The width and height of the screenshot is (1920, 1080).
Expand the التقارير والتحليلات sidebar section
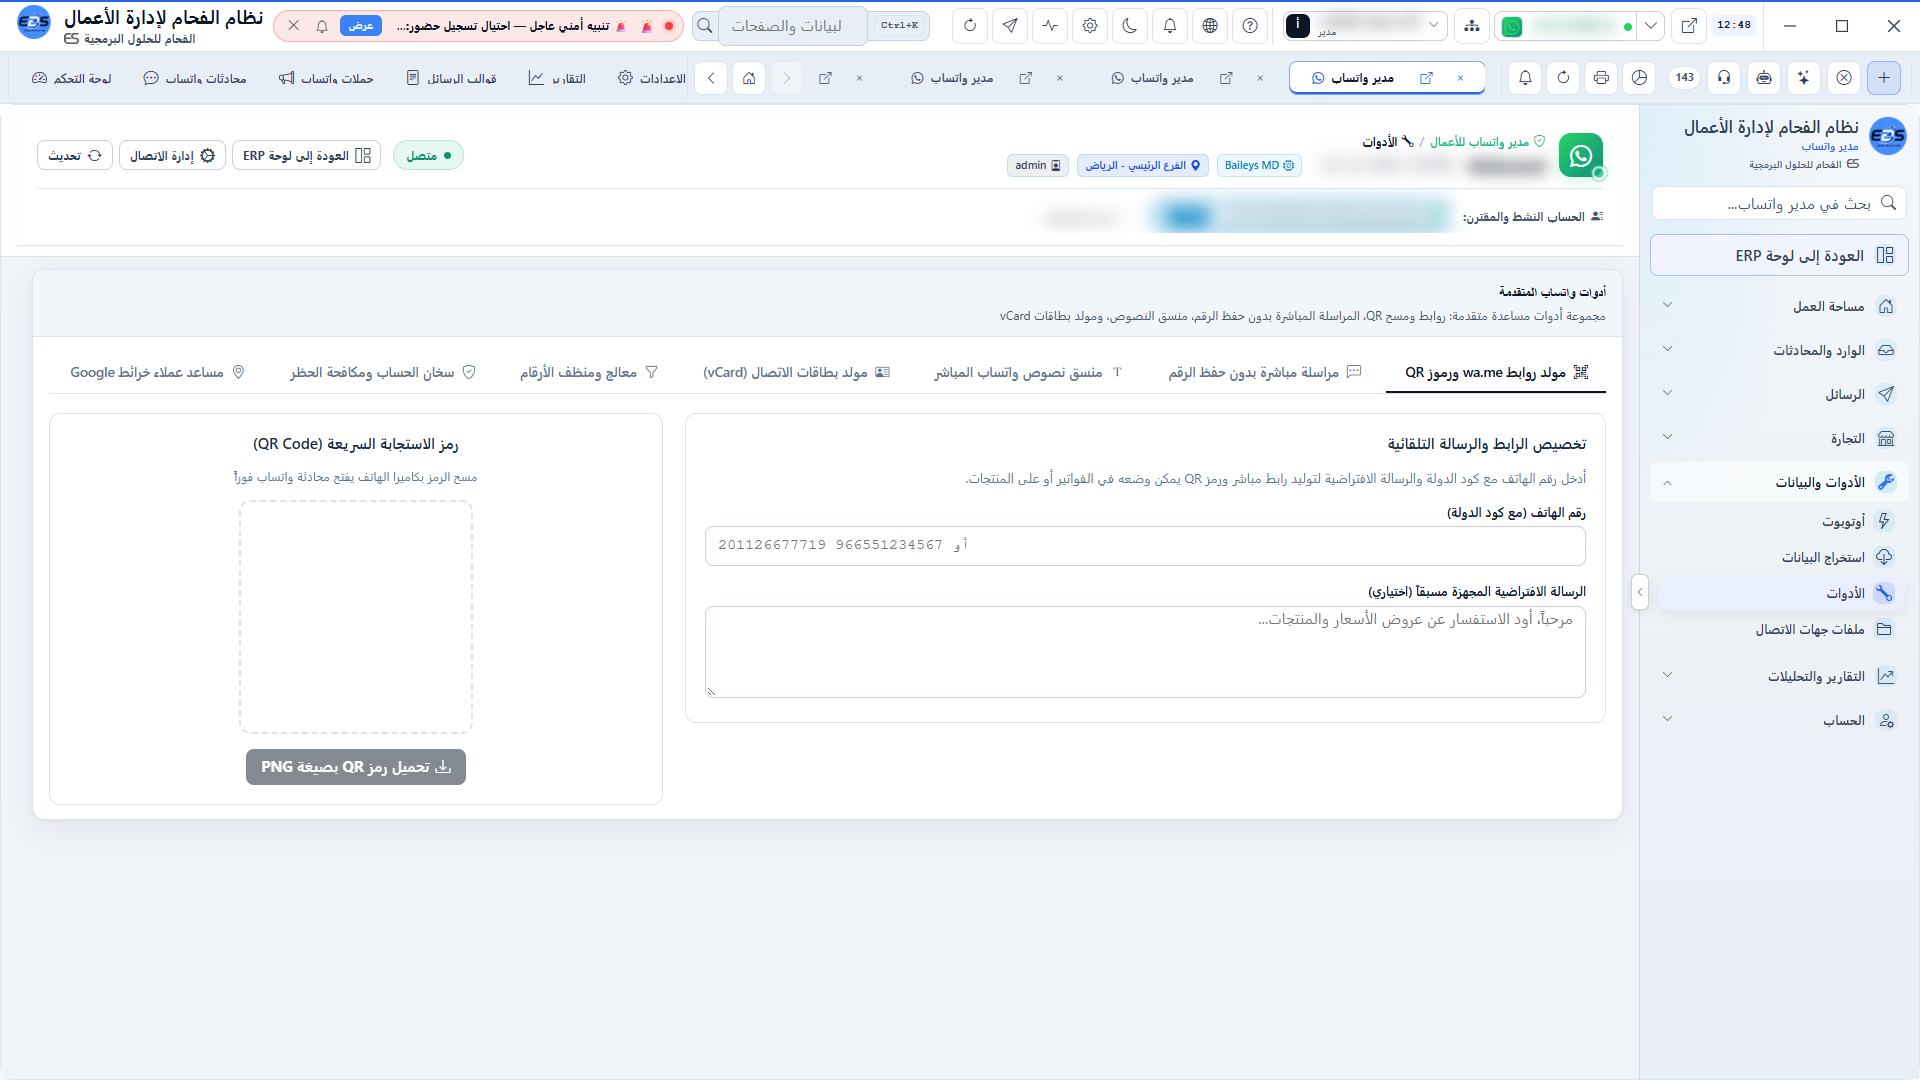(1778, 676)
